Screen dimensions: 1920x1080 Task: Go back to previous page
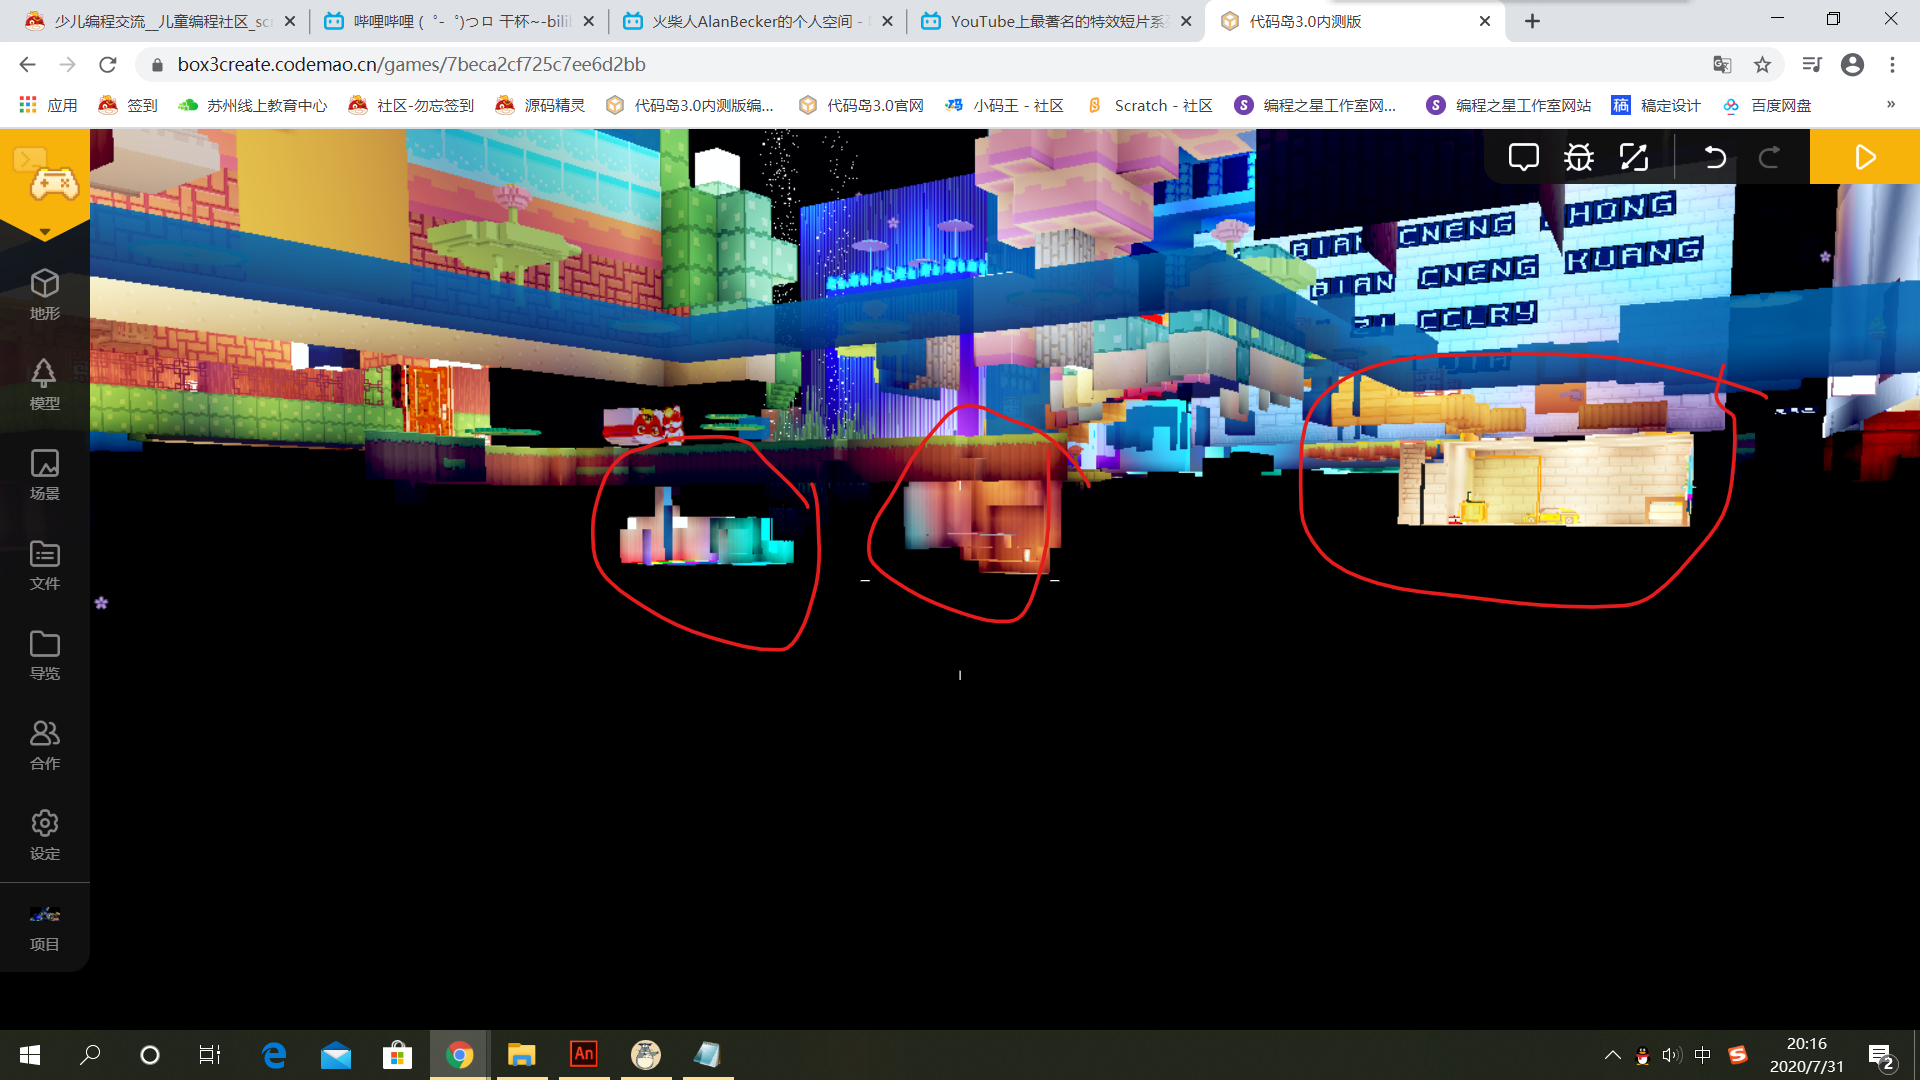(27, 65)
